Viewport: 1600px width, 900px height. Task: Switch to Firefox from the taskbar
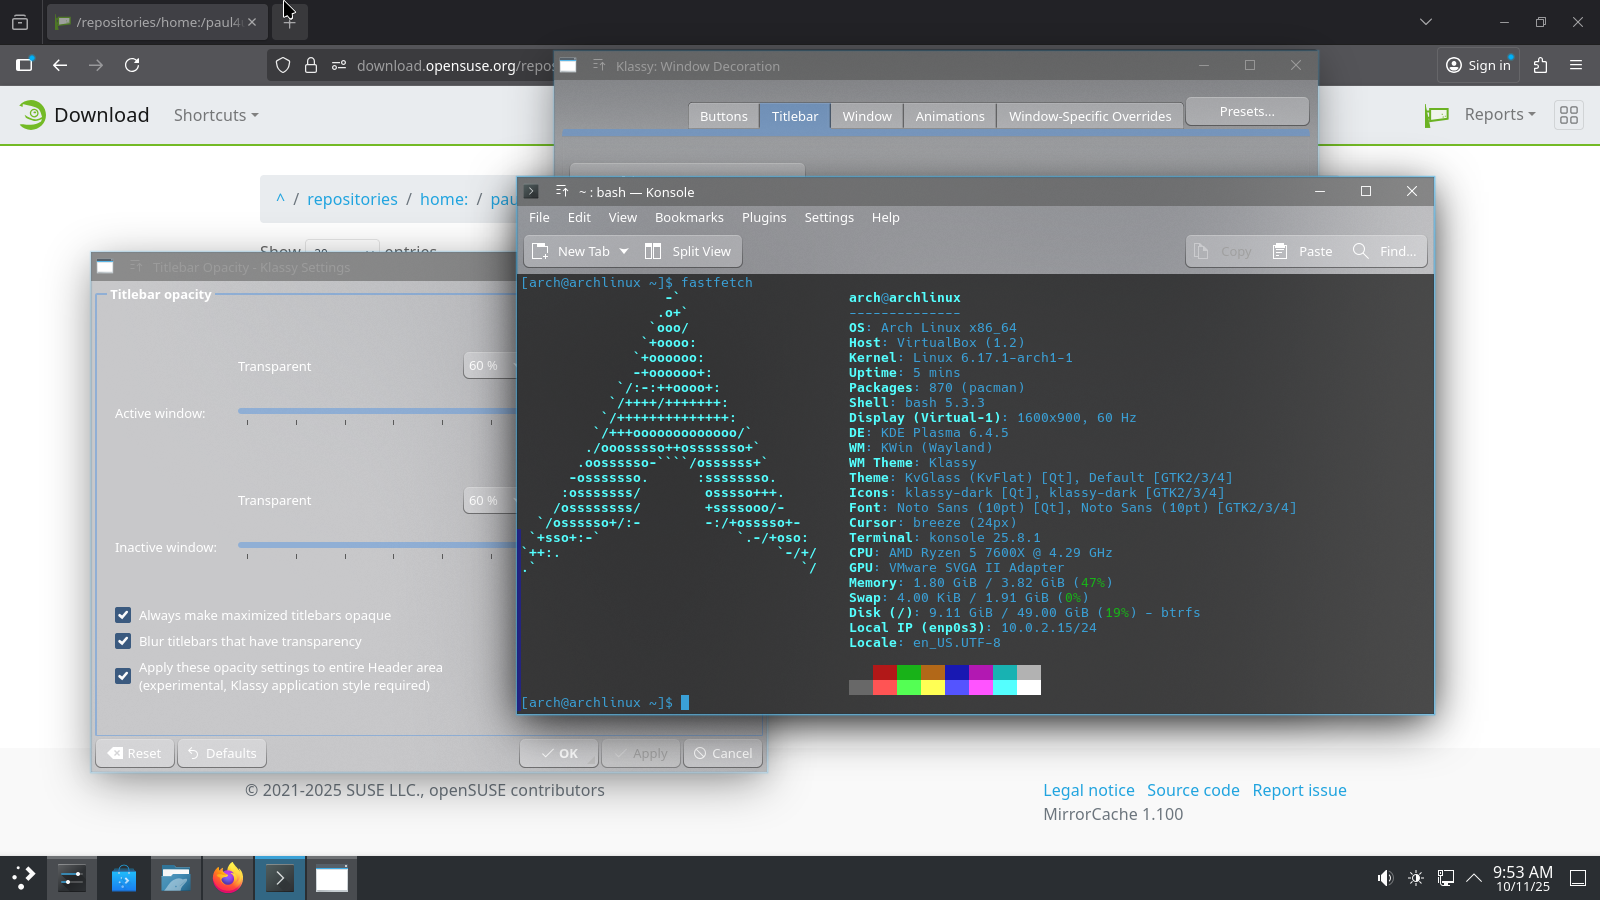pyautogui.click(x=228, y=878)
